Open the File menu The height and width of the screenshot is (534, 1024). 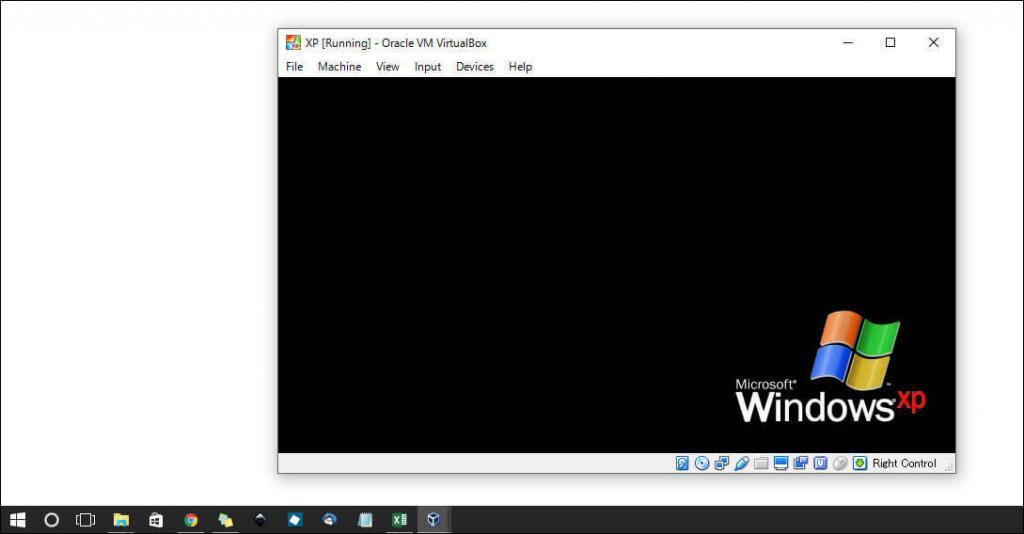(x=294, y=67)
